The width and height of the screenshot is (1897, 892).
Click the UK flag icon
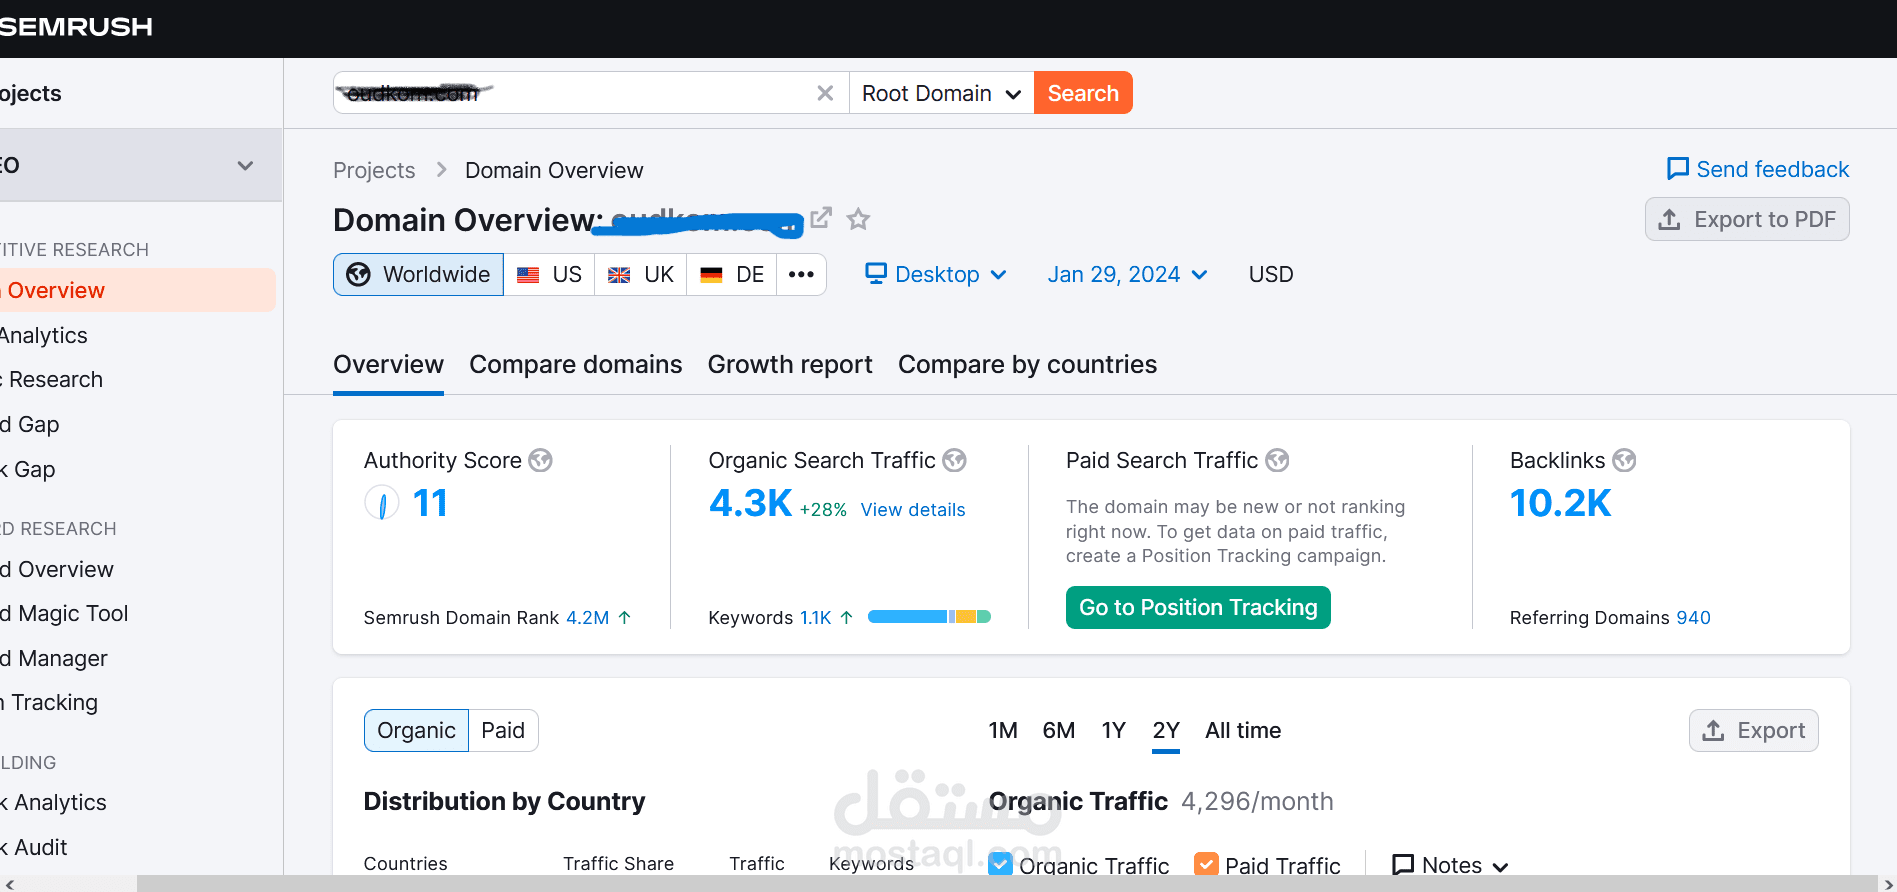[x=619, y=275]
